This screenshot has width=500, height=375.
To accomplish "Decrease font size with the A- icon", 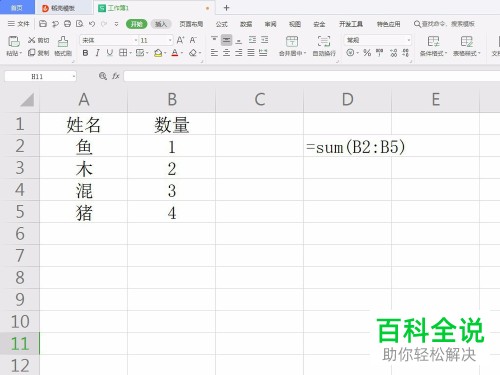I will (x=193, y=40).
